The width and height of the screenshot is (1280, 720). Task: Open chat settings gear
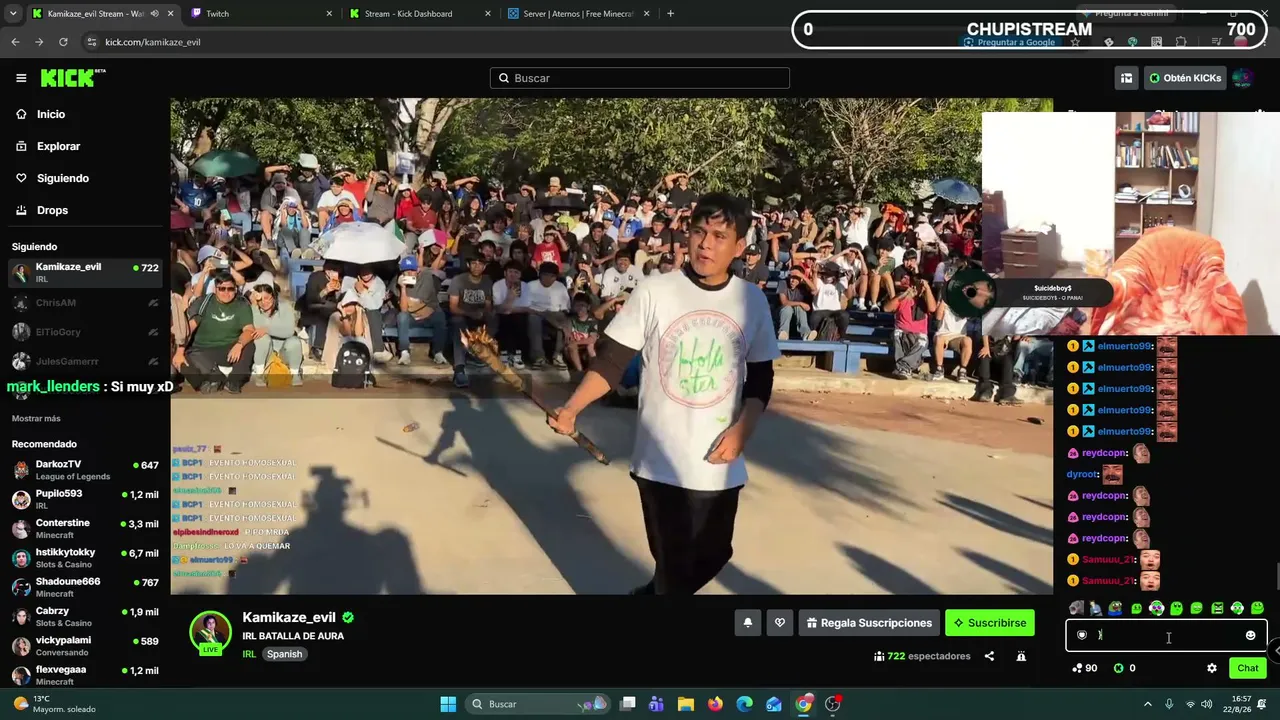[1212, 668]
